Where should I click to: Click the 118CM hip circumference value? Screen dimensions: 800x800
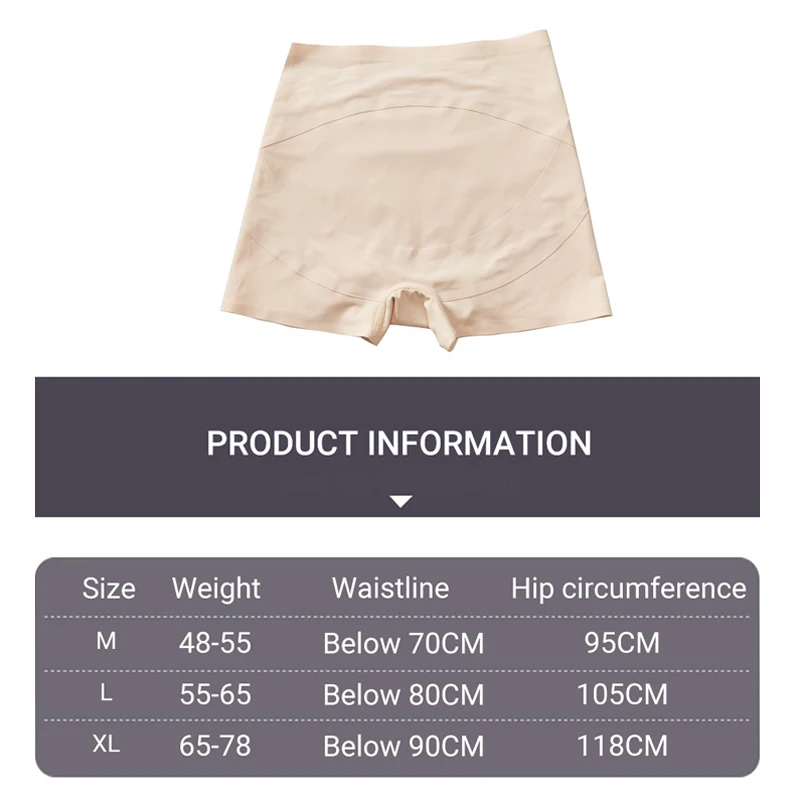[622, 745]
